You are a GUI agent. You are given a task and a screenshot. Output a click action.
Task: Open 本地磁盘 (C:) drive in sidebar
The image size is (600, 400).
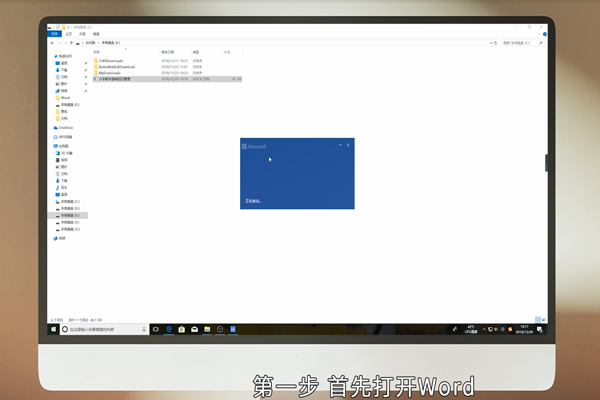(x=68, y=201)
